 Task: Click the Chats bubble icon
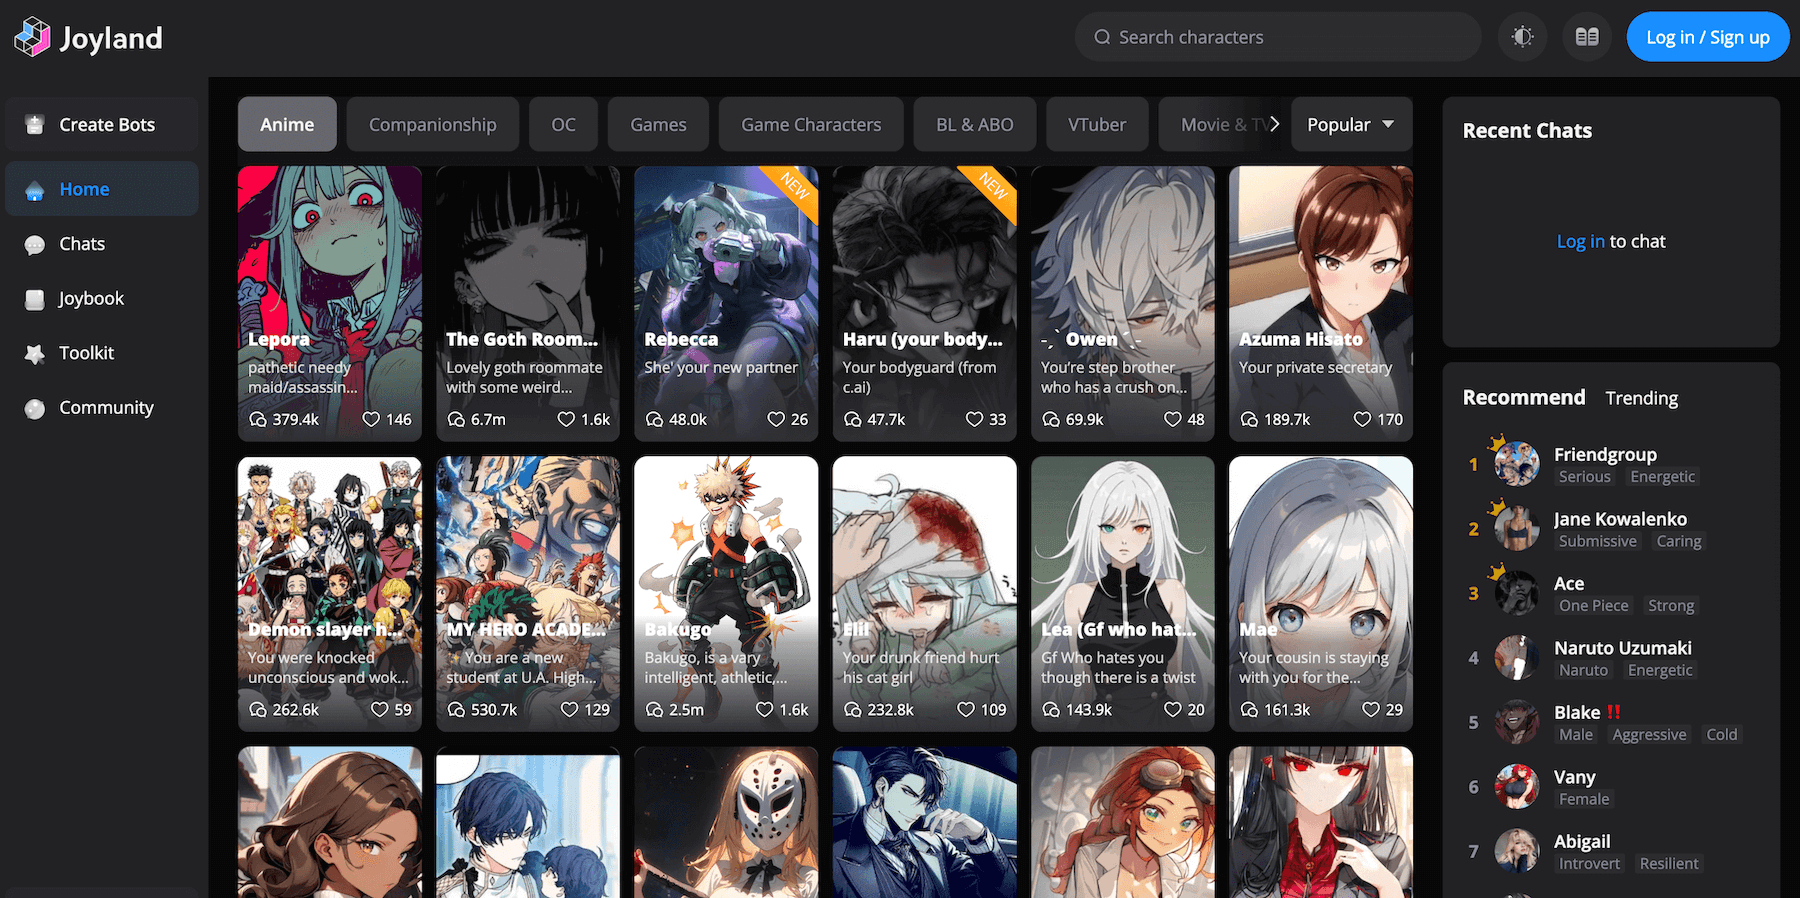click(x=35, y=245)
